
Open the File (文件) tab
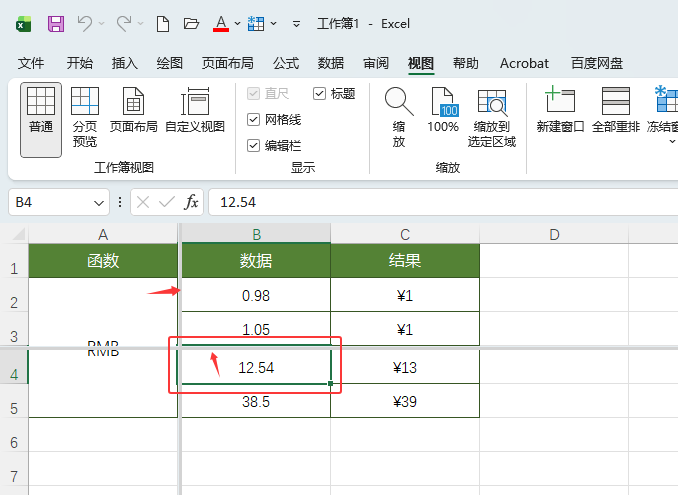[31, 63]
